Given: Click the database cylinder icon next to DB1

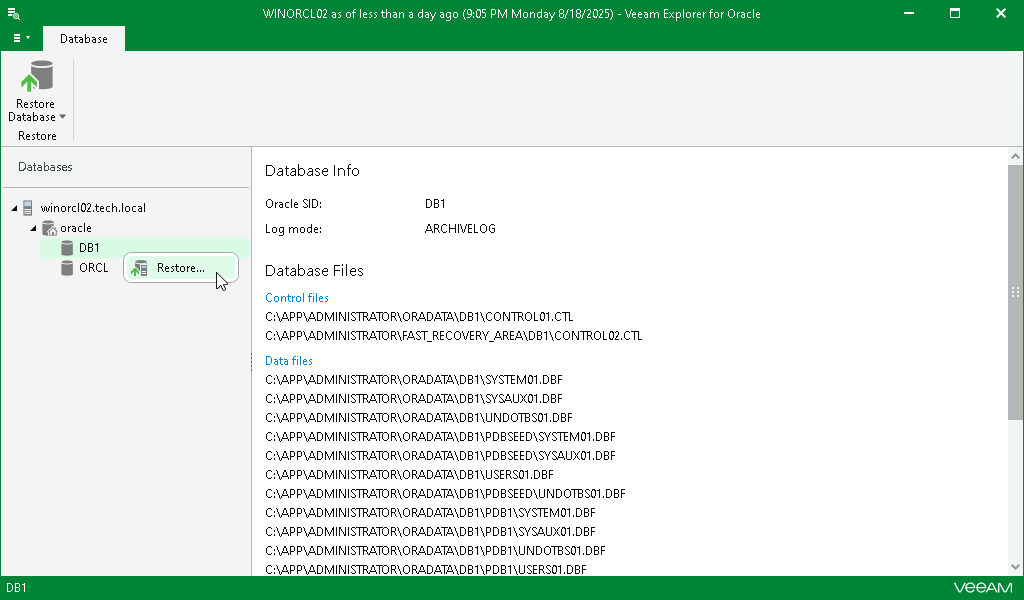Looking at the screenshot, I should [x=65, y=247].
